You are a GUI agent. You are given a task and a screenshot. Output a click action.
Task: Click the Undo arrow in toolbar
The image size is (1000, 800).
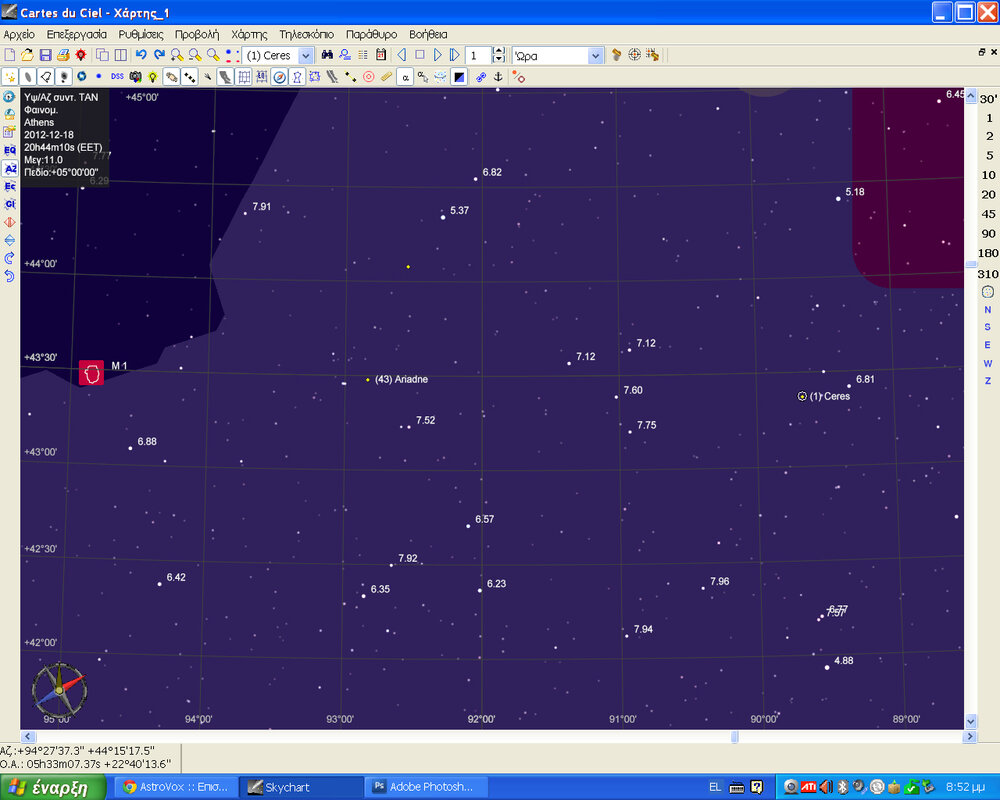[141, 55]
